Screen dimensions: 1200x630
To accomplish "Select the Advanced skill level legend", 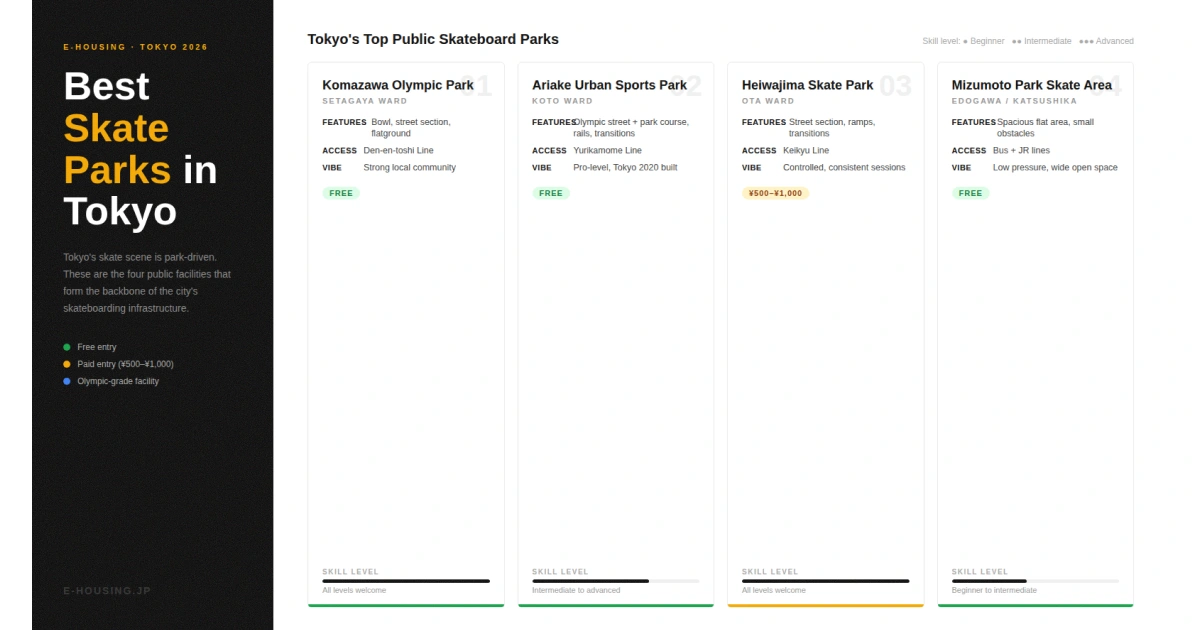I will 1107,41.
